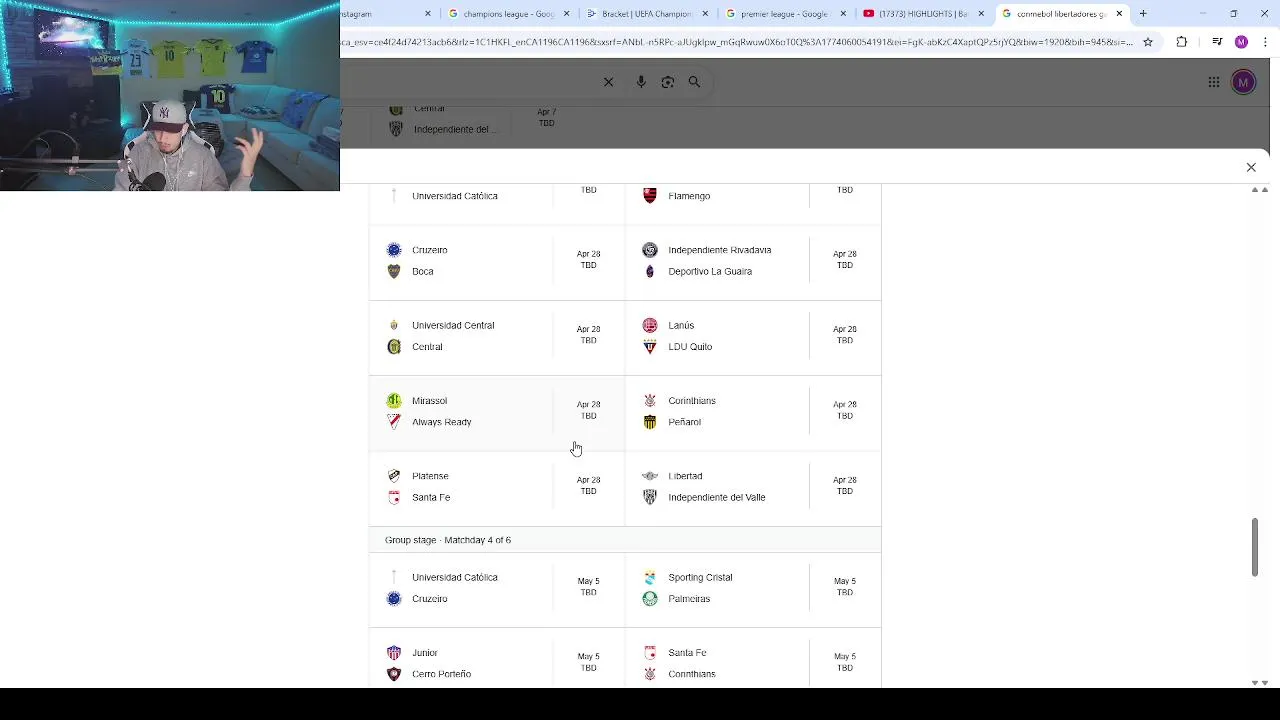
Task: Open the Chrome profile avatar in toolbar
Action: click(1241, 42)
